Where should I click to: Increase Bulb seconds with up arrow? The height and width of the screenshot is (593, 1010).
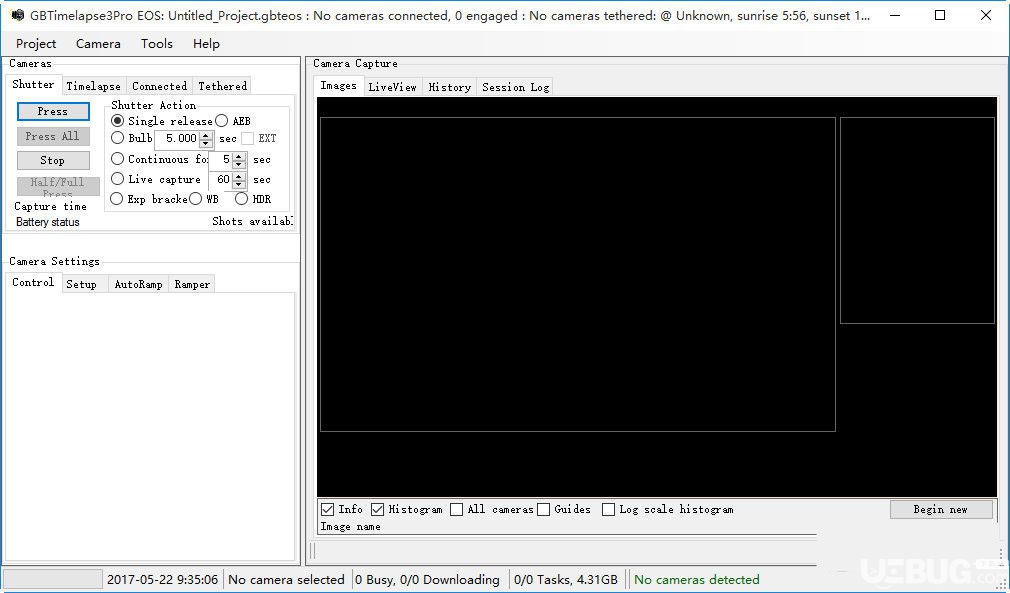tap(206, 135)
